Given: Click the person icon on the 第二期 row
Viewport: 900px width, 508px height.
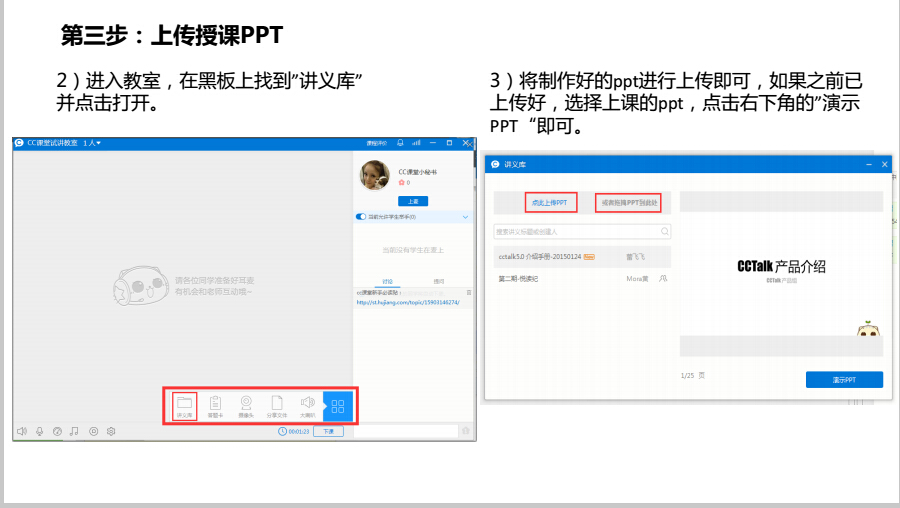Looking at the screenshot, I should click(x=663, y=278).
